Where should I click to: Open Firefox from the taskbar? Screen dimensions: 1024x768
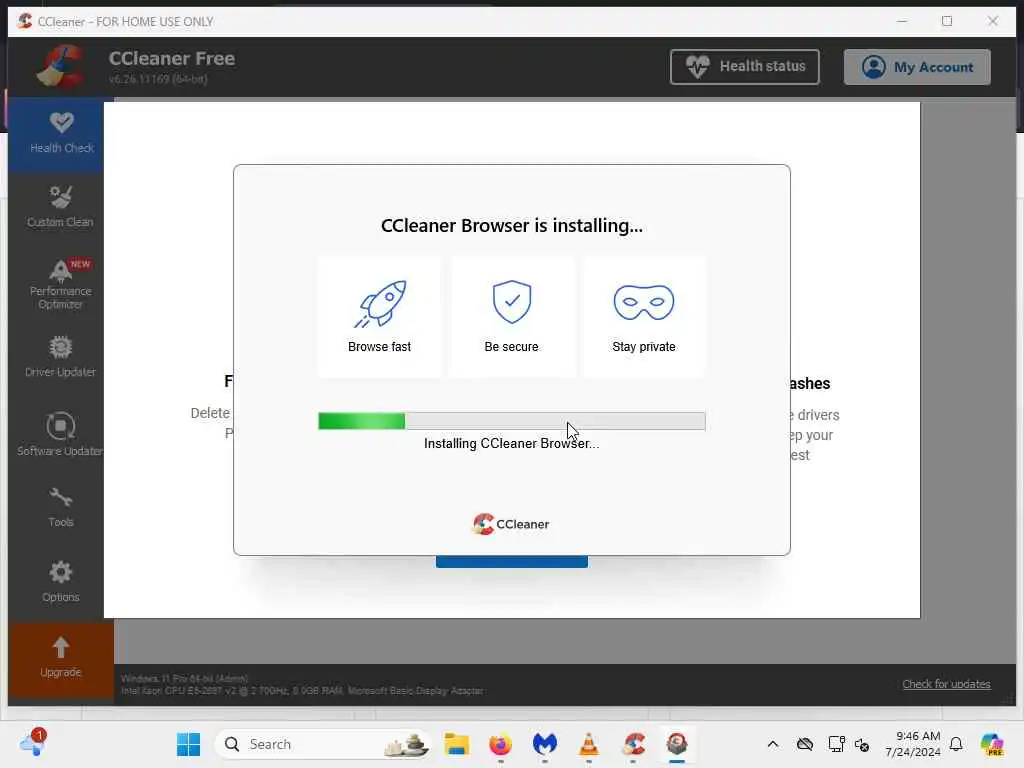coord(501,744)
